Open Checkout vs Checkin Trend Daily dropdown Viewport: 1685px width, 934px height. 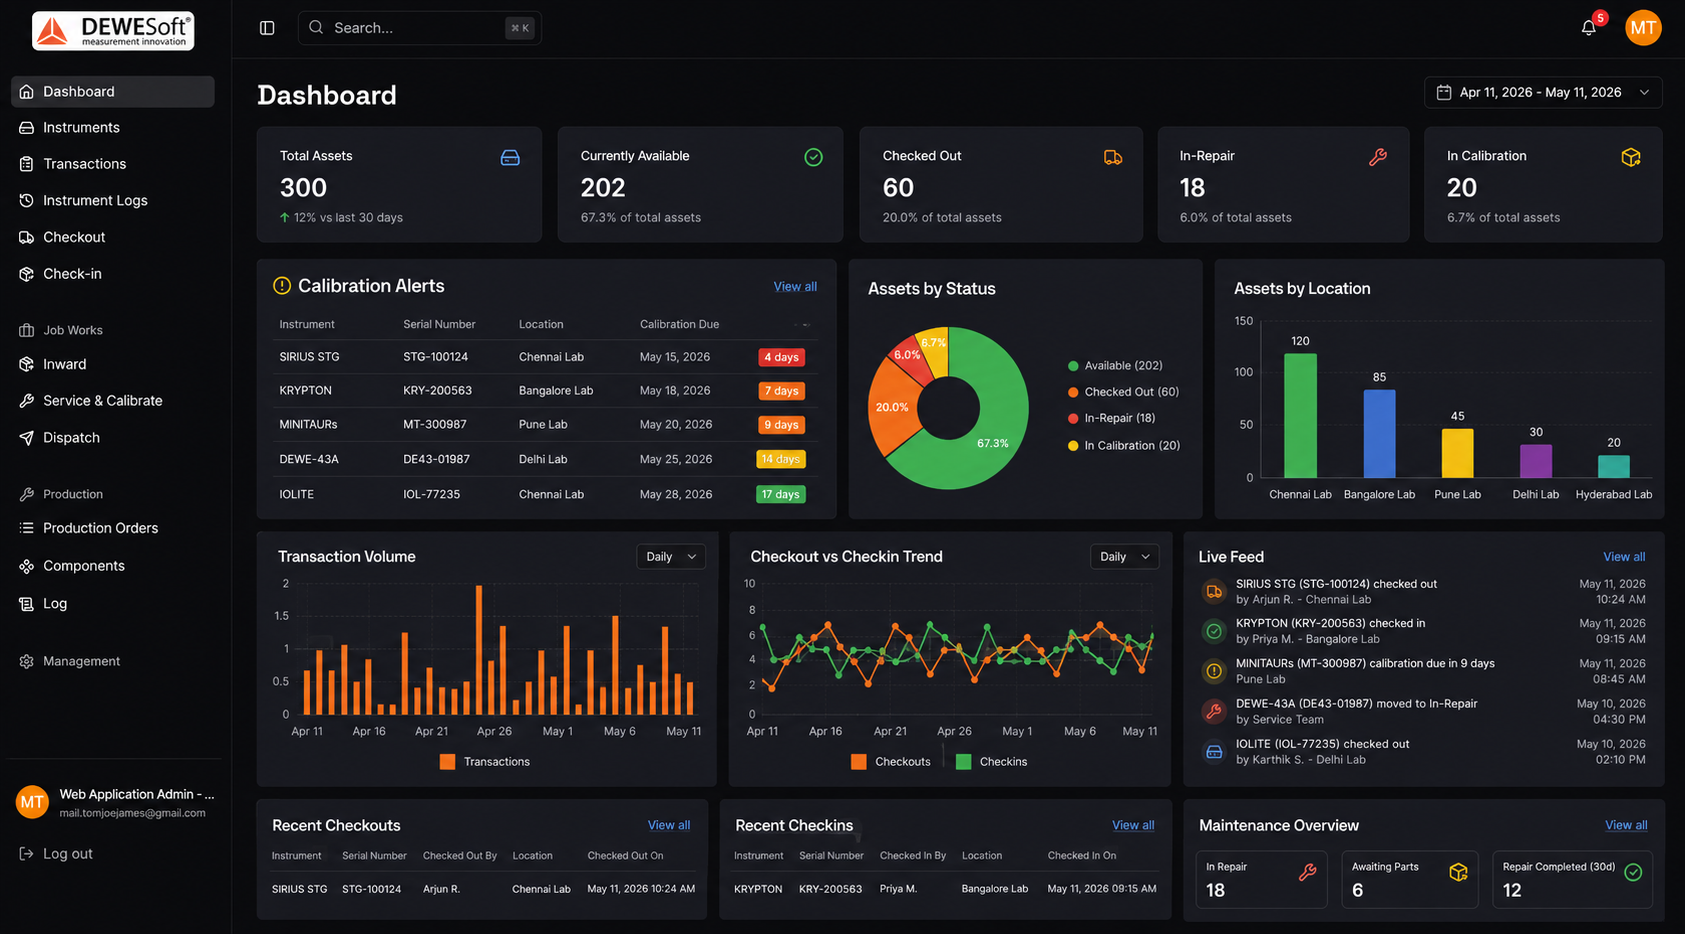coord(1124,557)
